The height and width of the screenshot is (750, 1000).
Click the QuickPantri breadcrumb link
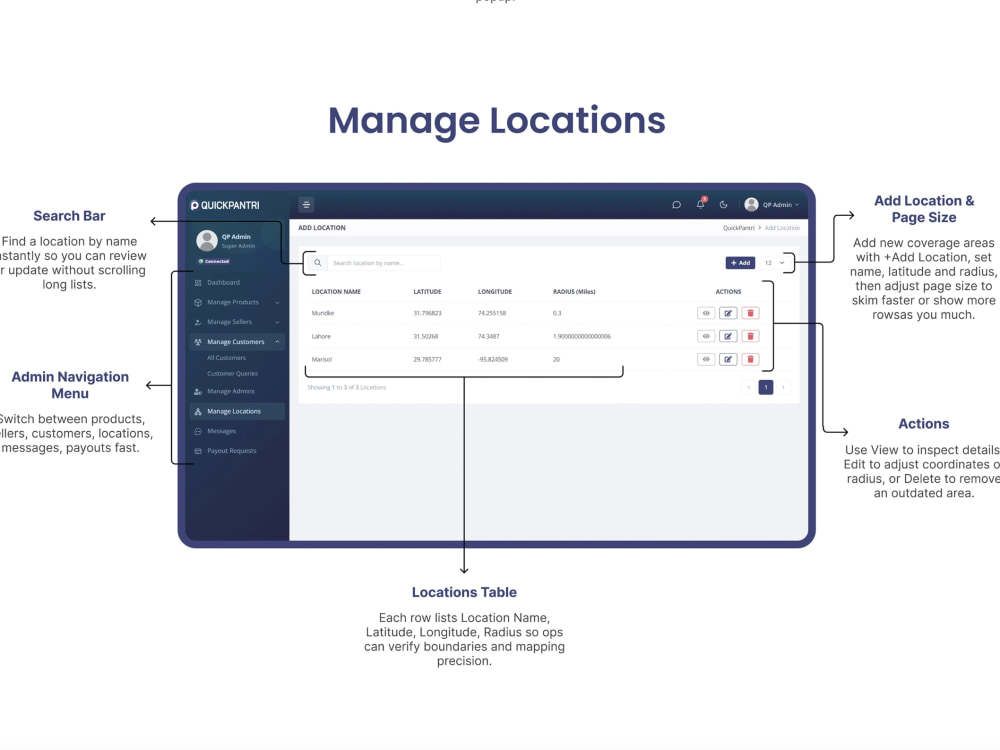point(739,228)
